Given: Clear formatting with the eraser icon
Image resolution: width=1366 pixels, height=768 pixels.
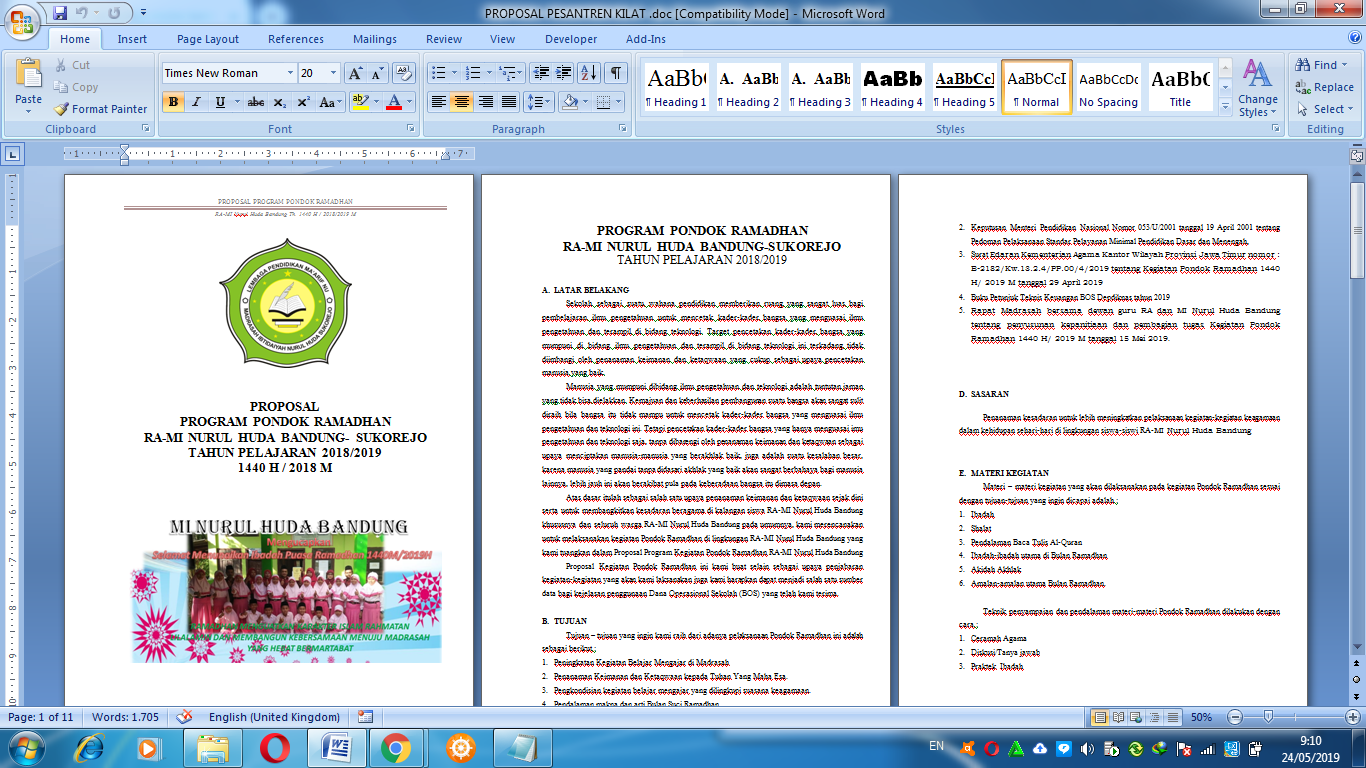Looking at the screenshot, I should pyautogui.click(x=405, y=73).
